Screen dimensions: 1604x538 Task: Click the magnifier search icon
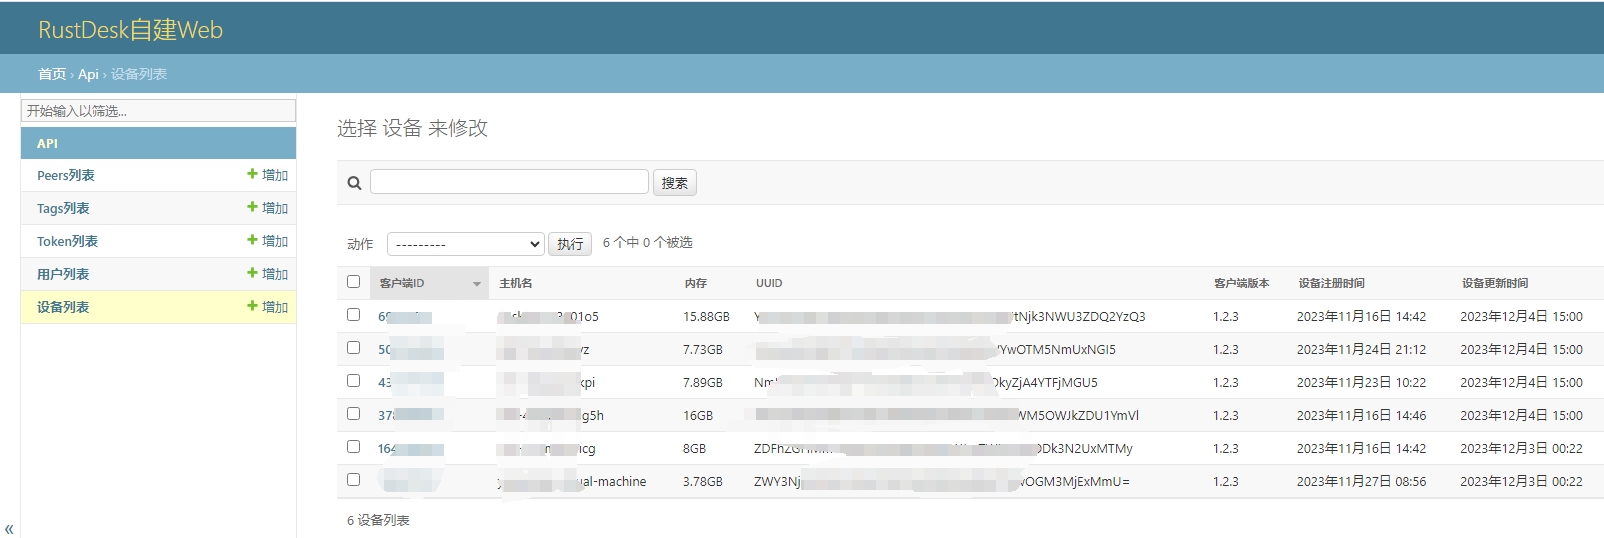pos(354,183)
